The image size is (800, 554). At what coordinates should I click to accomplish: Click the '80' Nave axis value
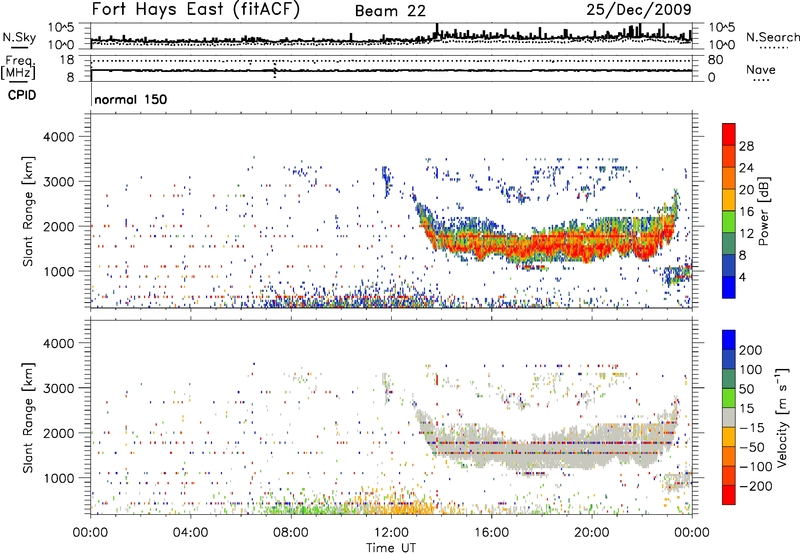[x=715, y=60]
